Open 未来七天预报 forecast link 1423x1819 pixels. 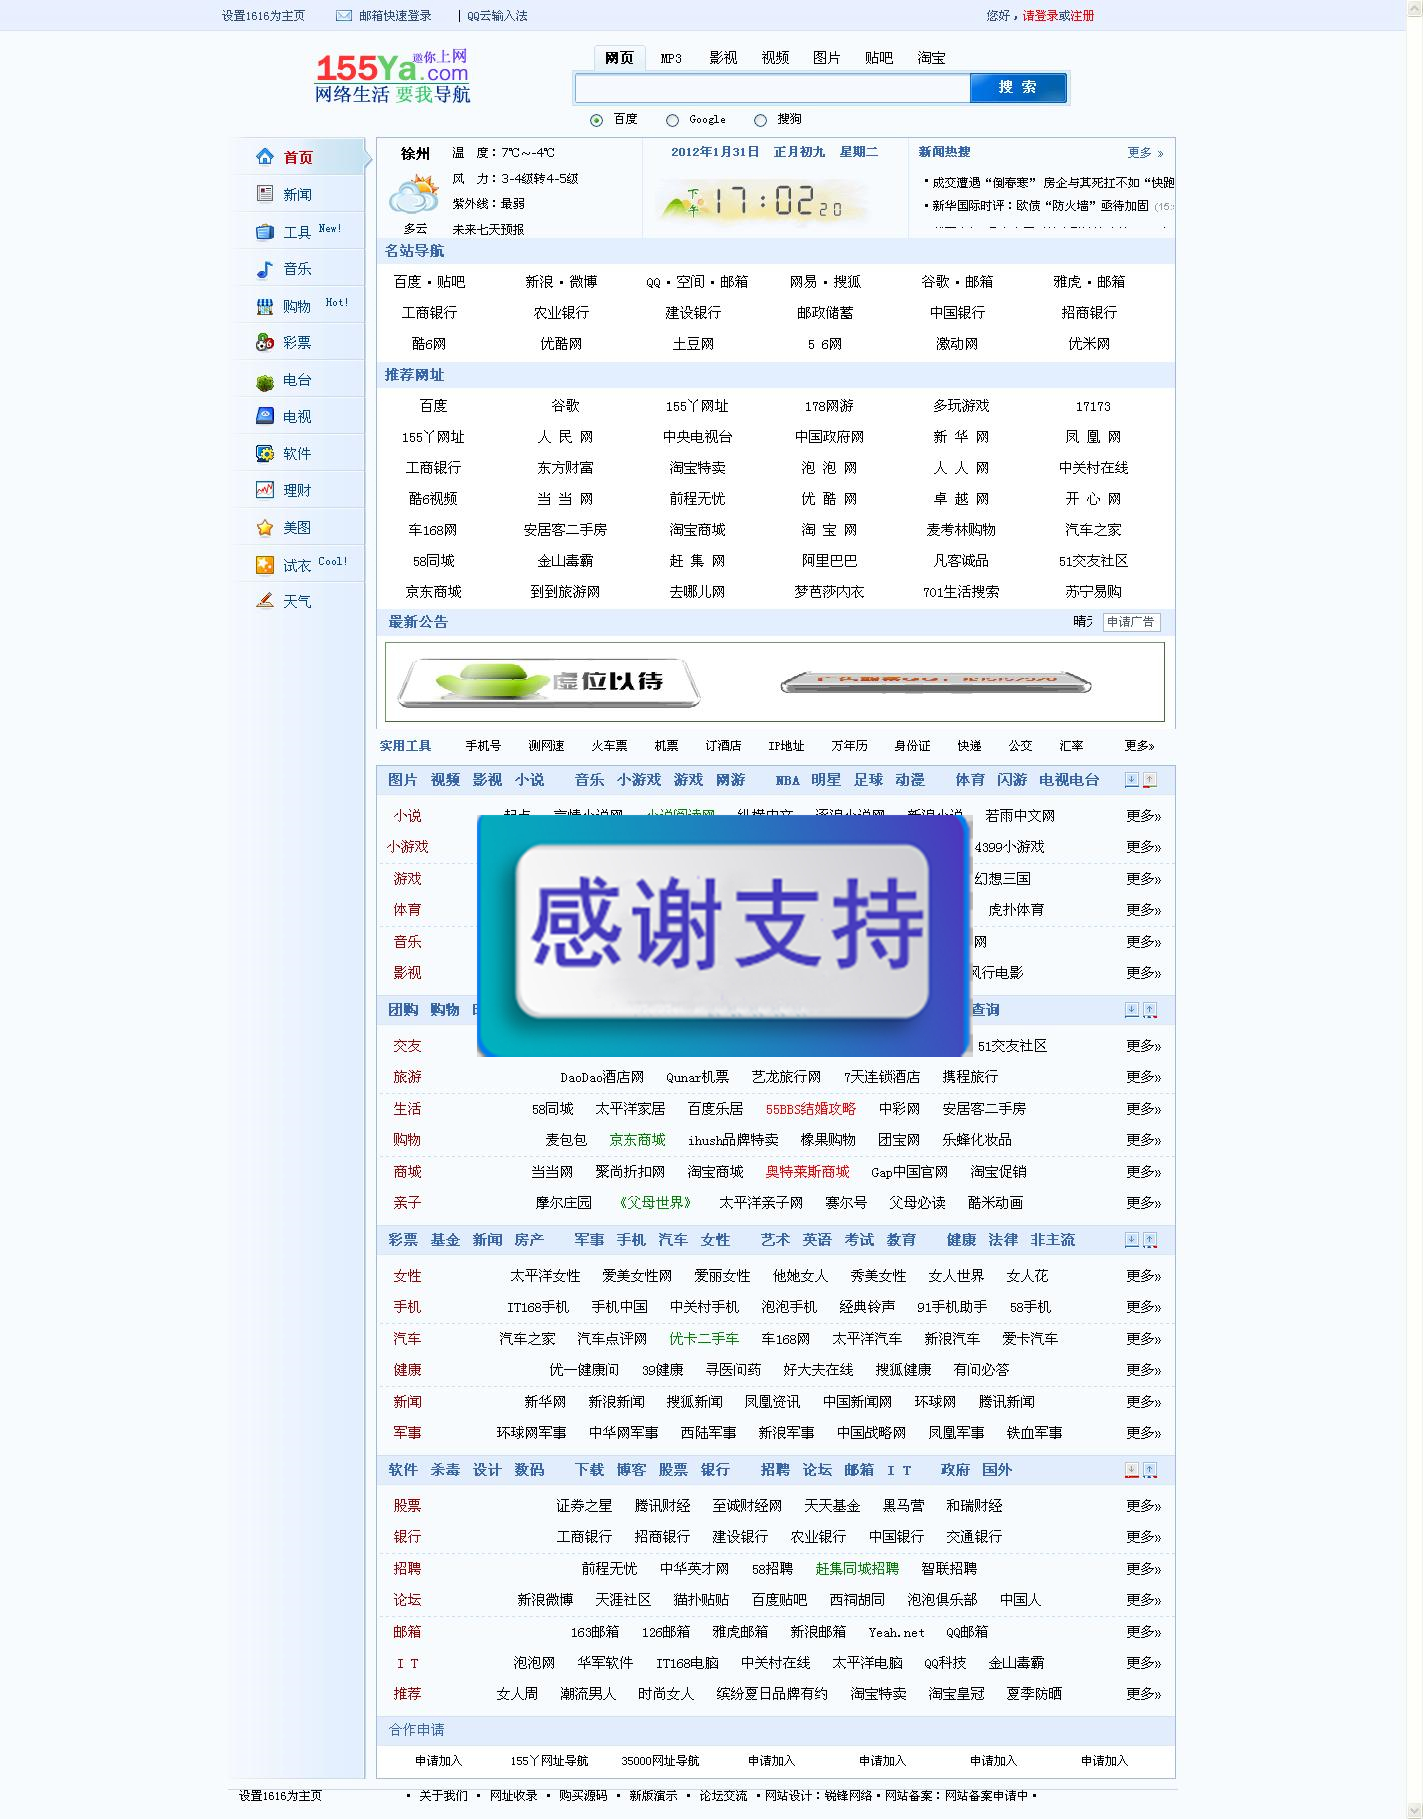point(488,230)
